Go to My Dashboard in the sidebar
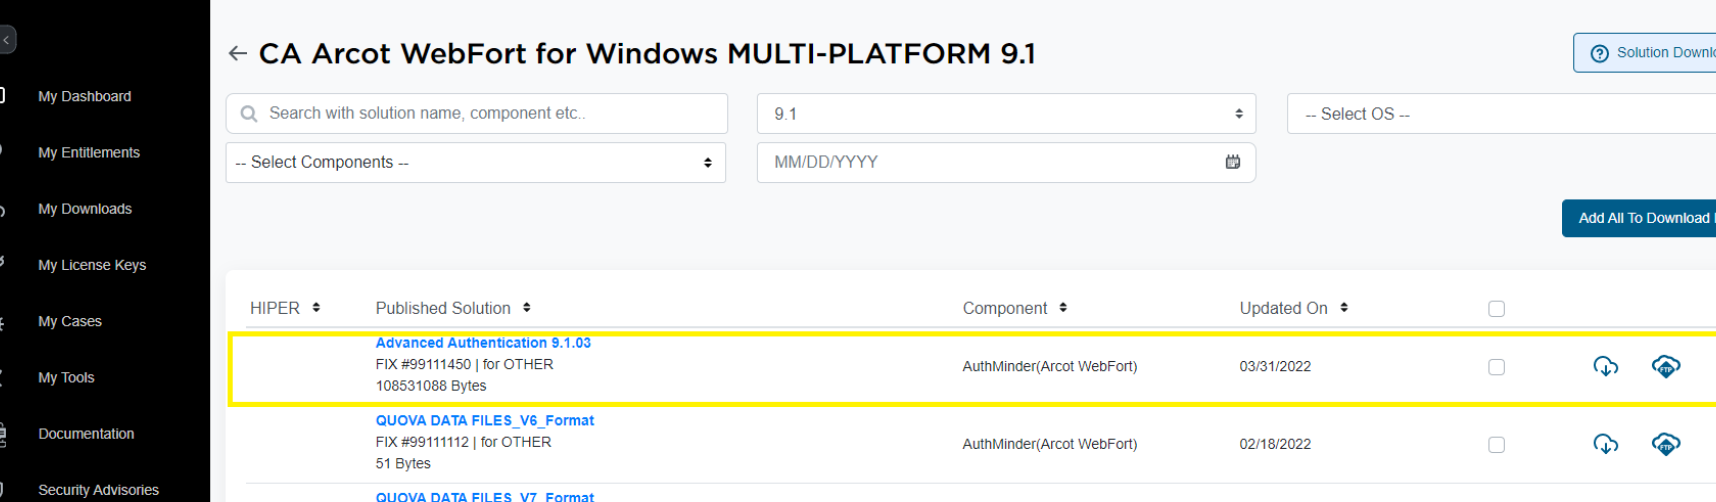This screenshot has width=1716, height=502. coord(85,96)
